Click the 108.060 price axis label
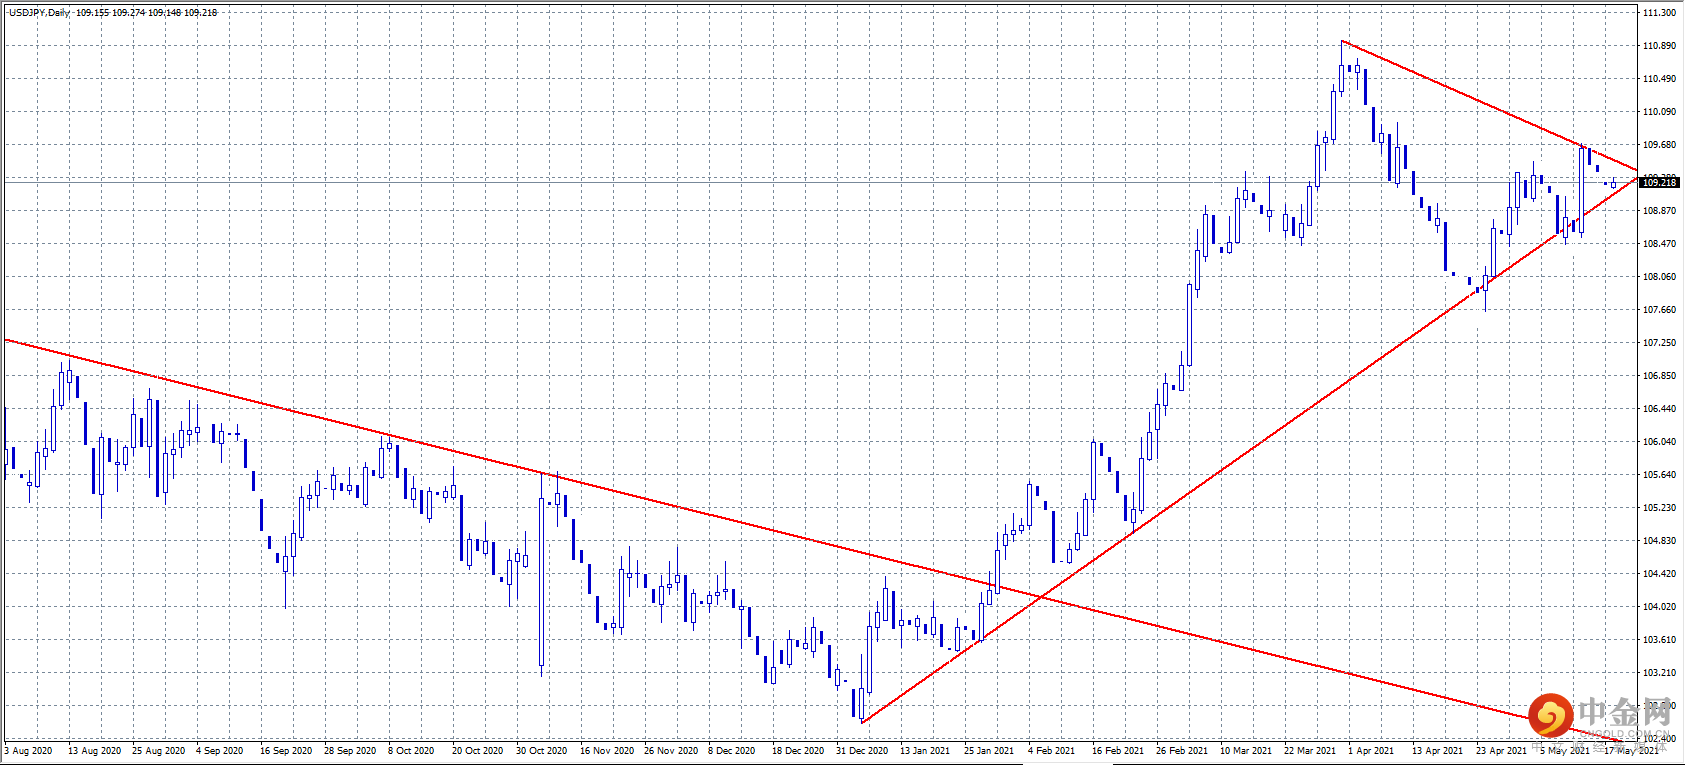The image size is (1685, 765). [x=1660, y=277]
